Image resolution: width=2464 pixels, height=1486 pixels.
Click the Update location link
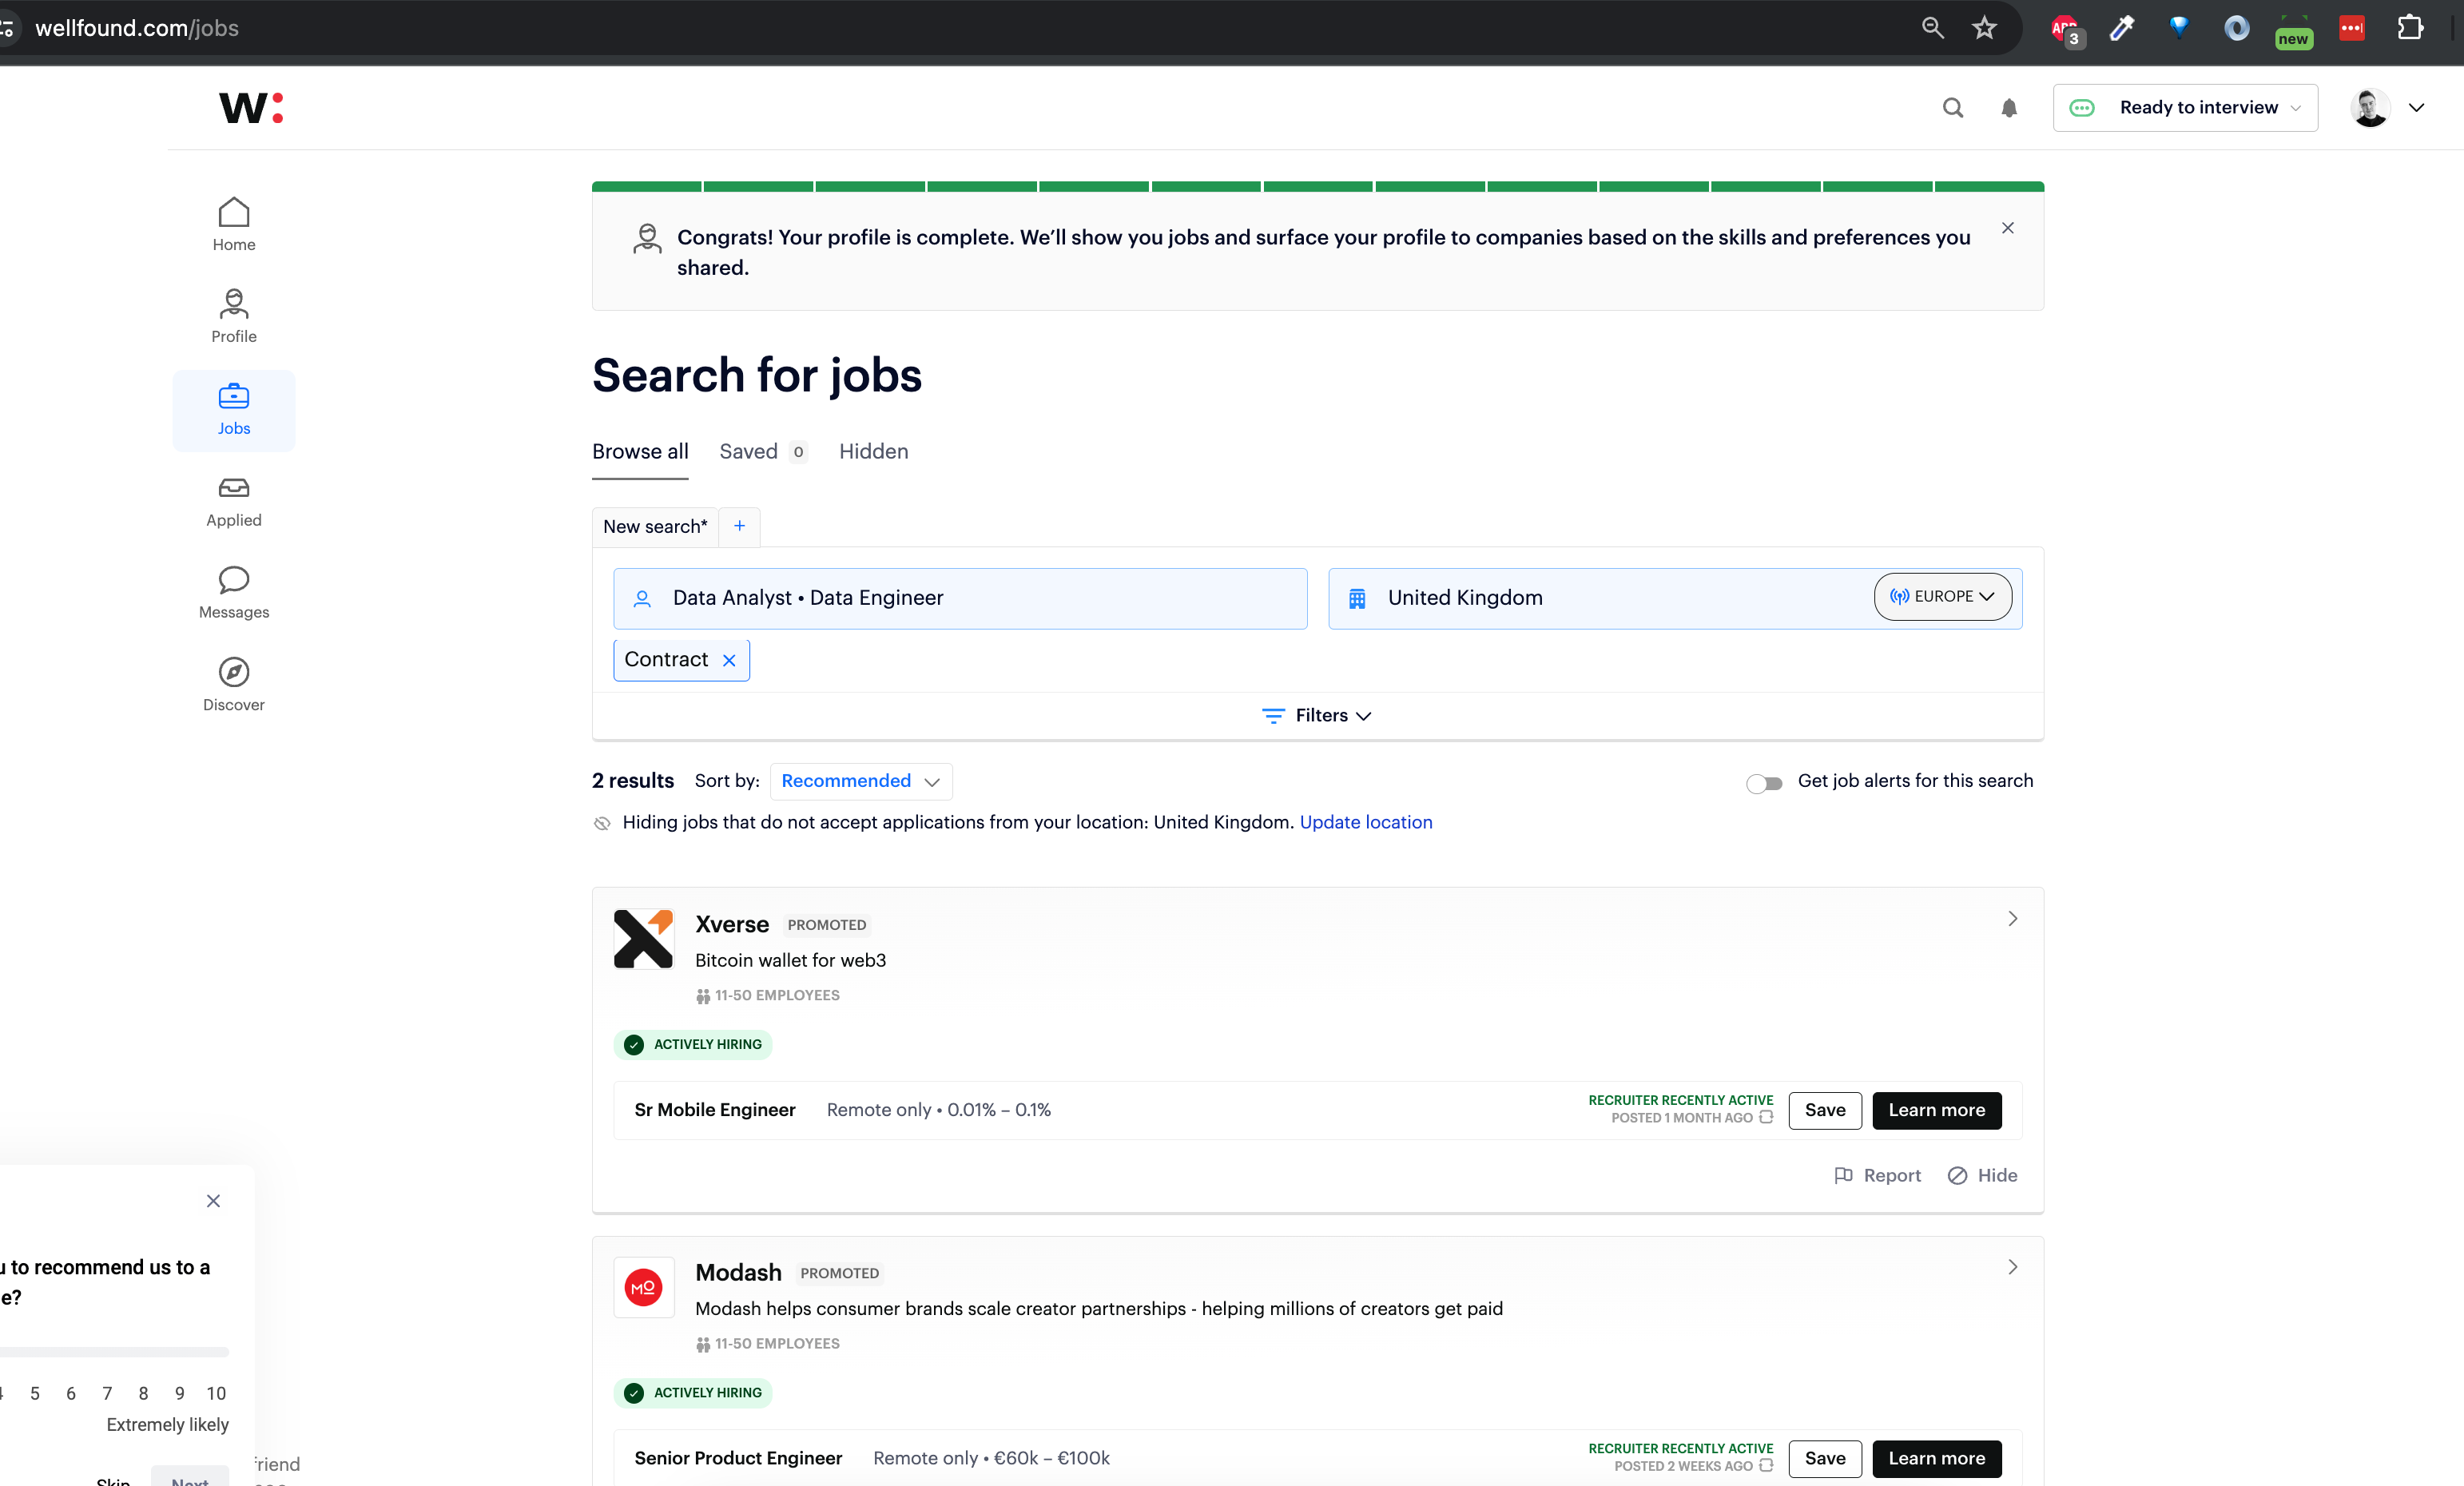[1365, 822]
